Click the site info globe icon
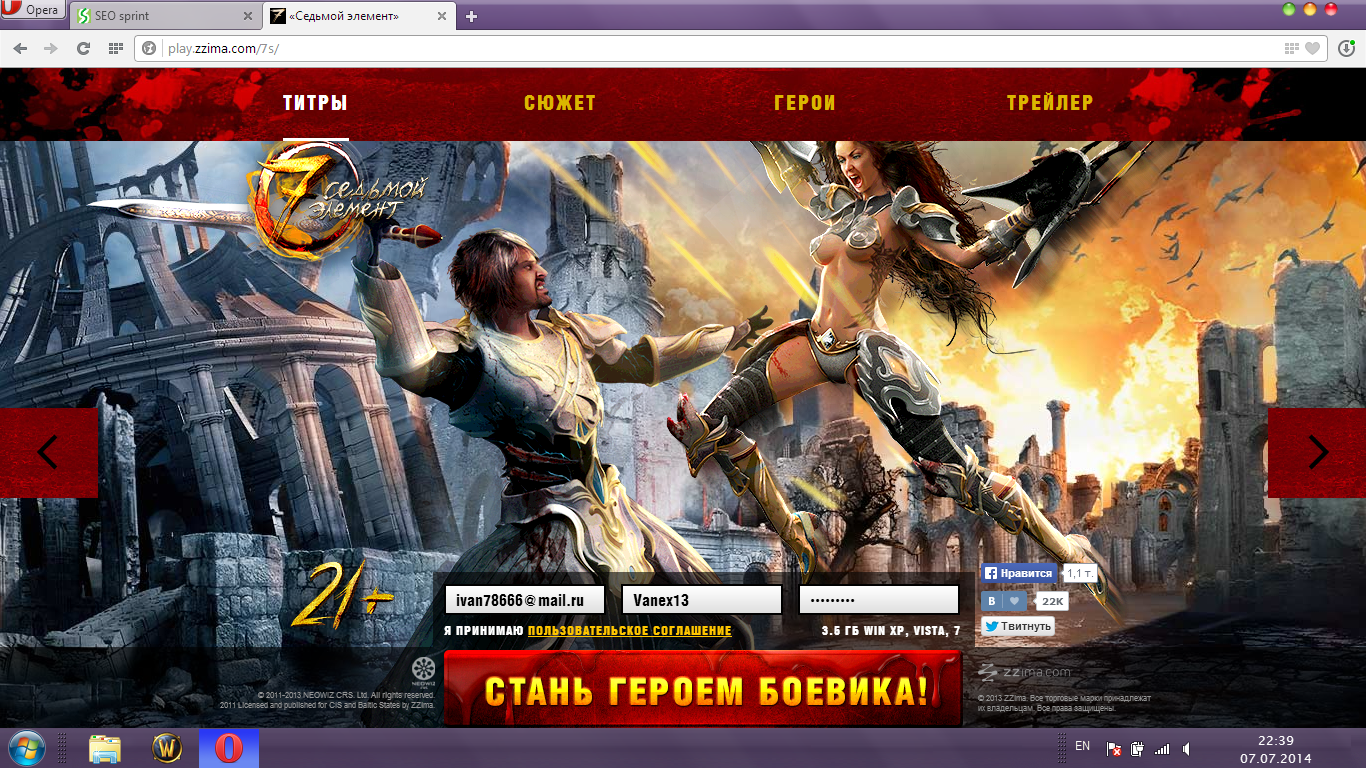The image size is (1366, 768). click(150, 48)
